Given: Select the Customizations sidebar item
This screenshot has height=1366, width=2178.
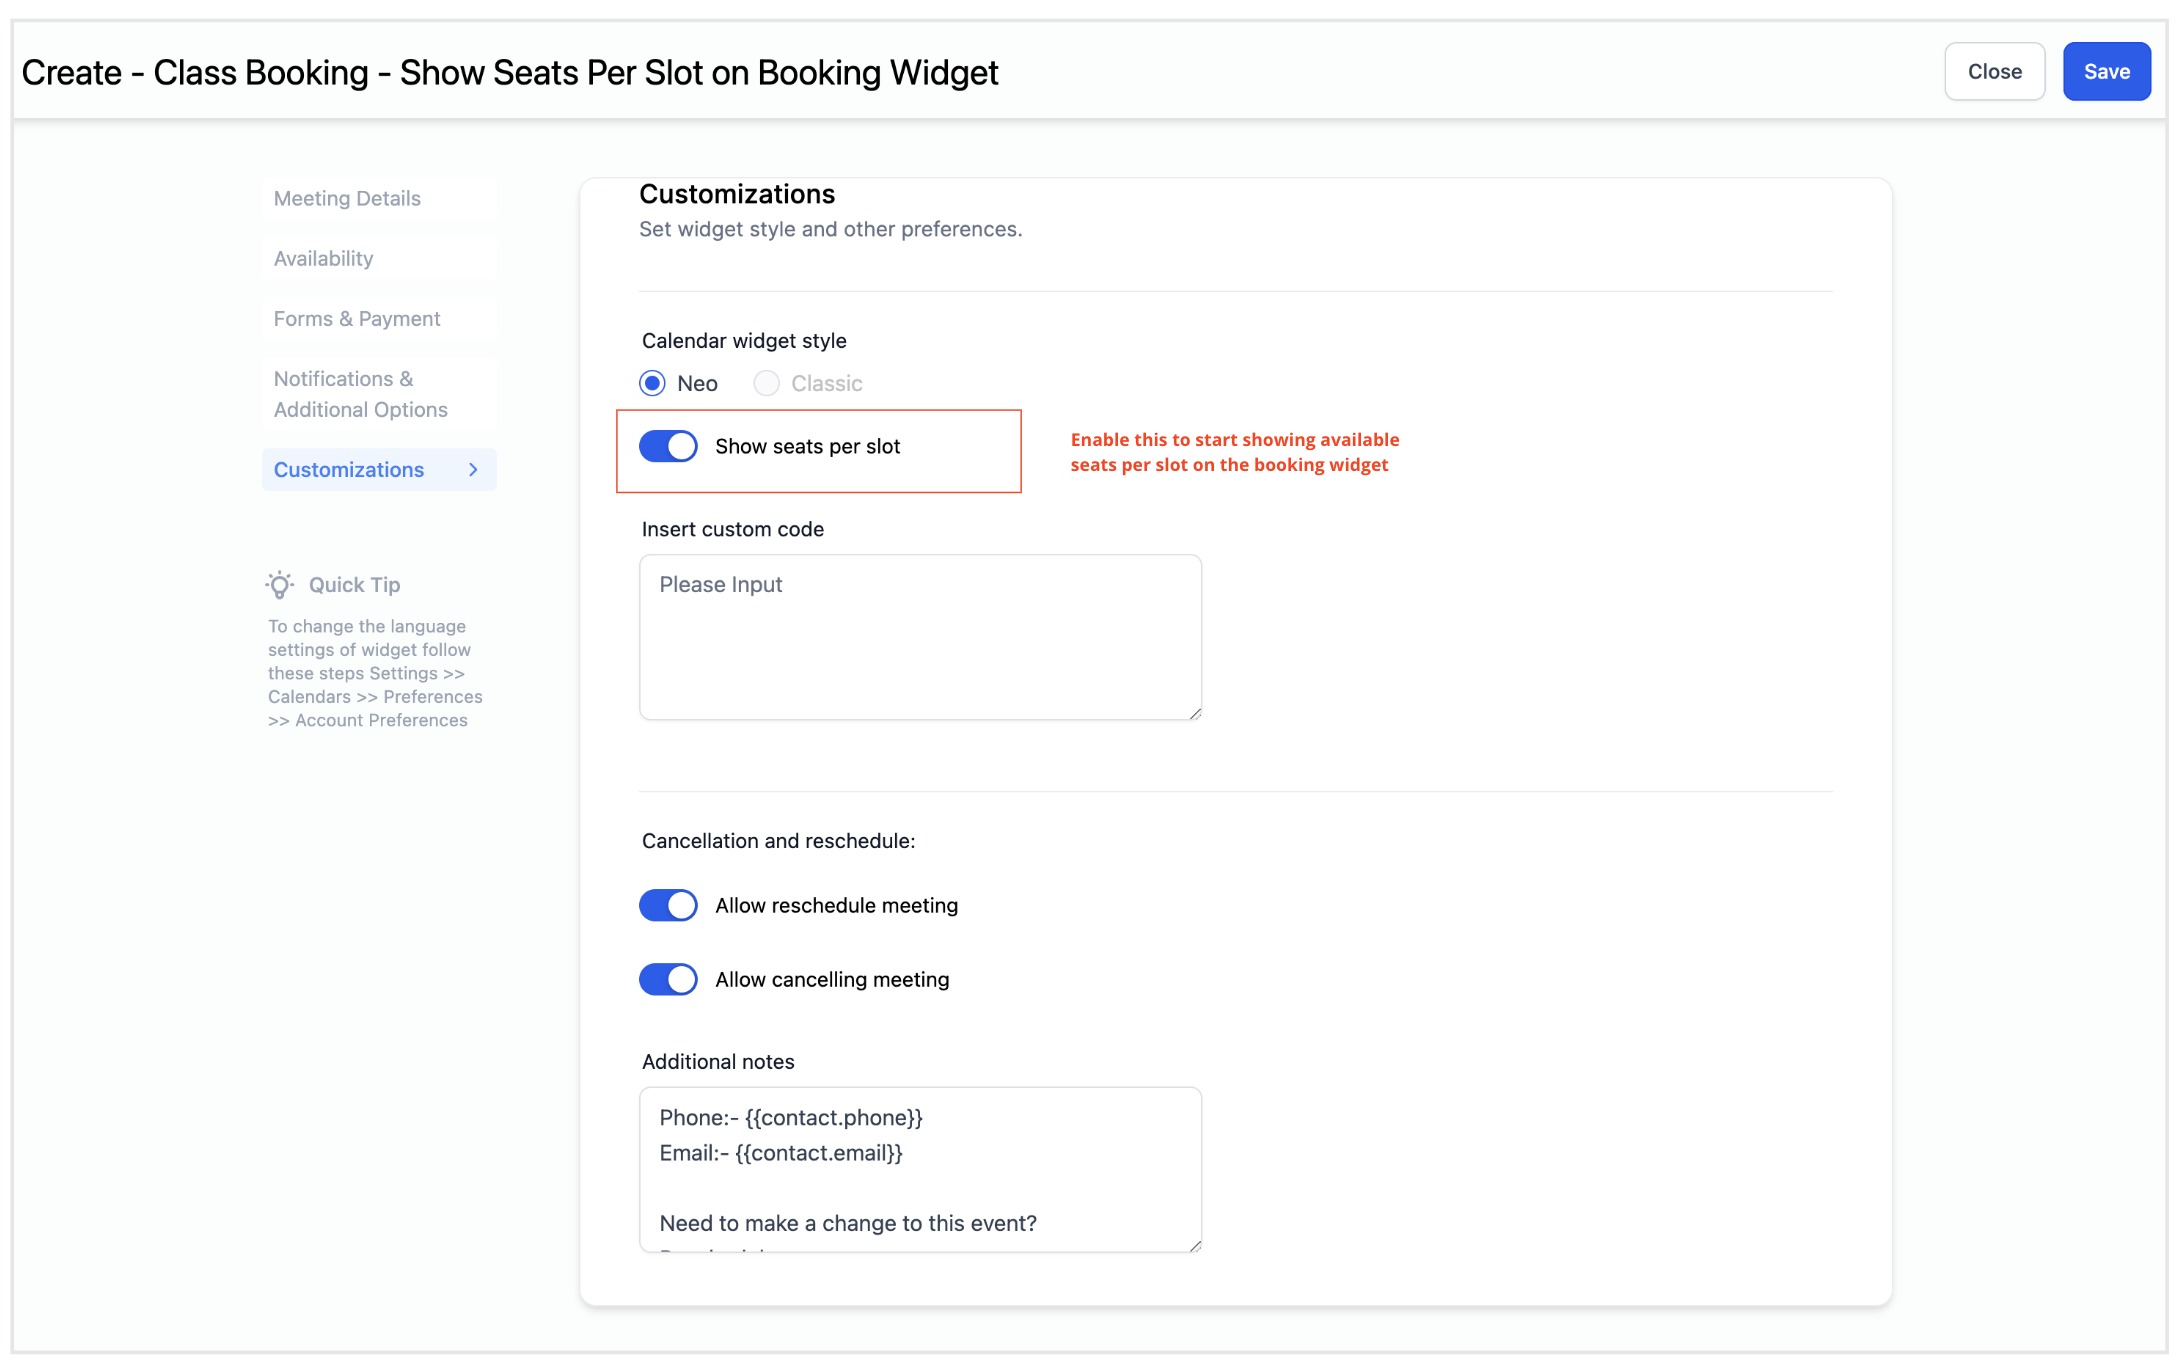Looking at the screenshot, I should (349, 470).
